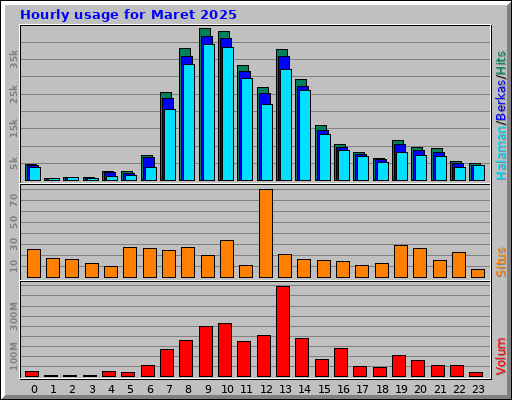Viewport: 512px width, 400px height.
Task: Click the cyan Halaman bar at hour 13
Action: [286, 125]
